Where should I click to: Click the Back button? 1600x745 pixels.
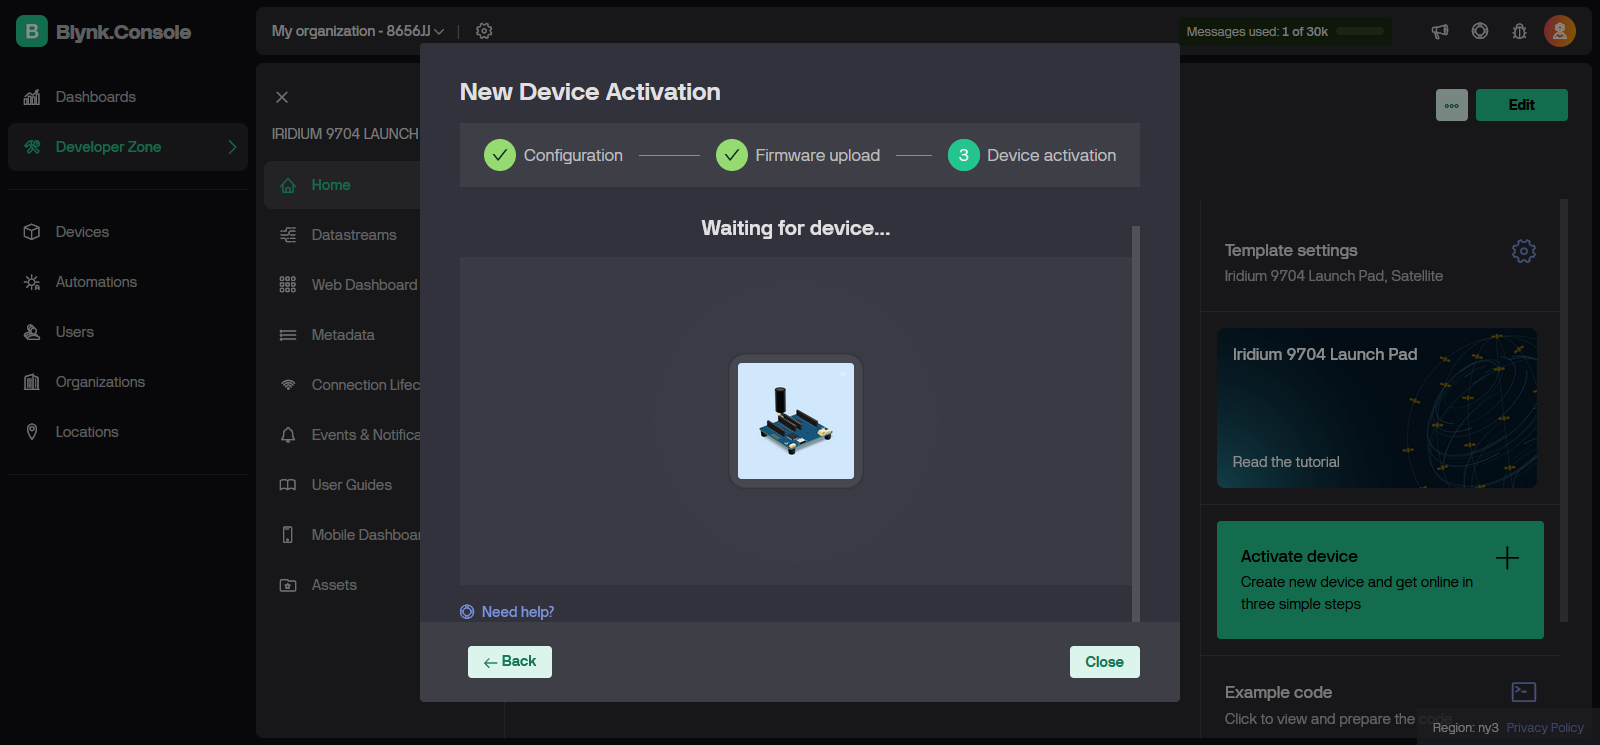tap(510, 662)
